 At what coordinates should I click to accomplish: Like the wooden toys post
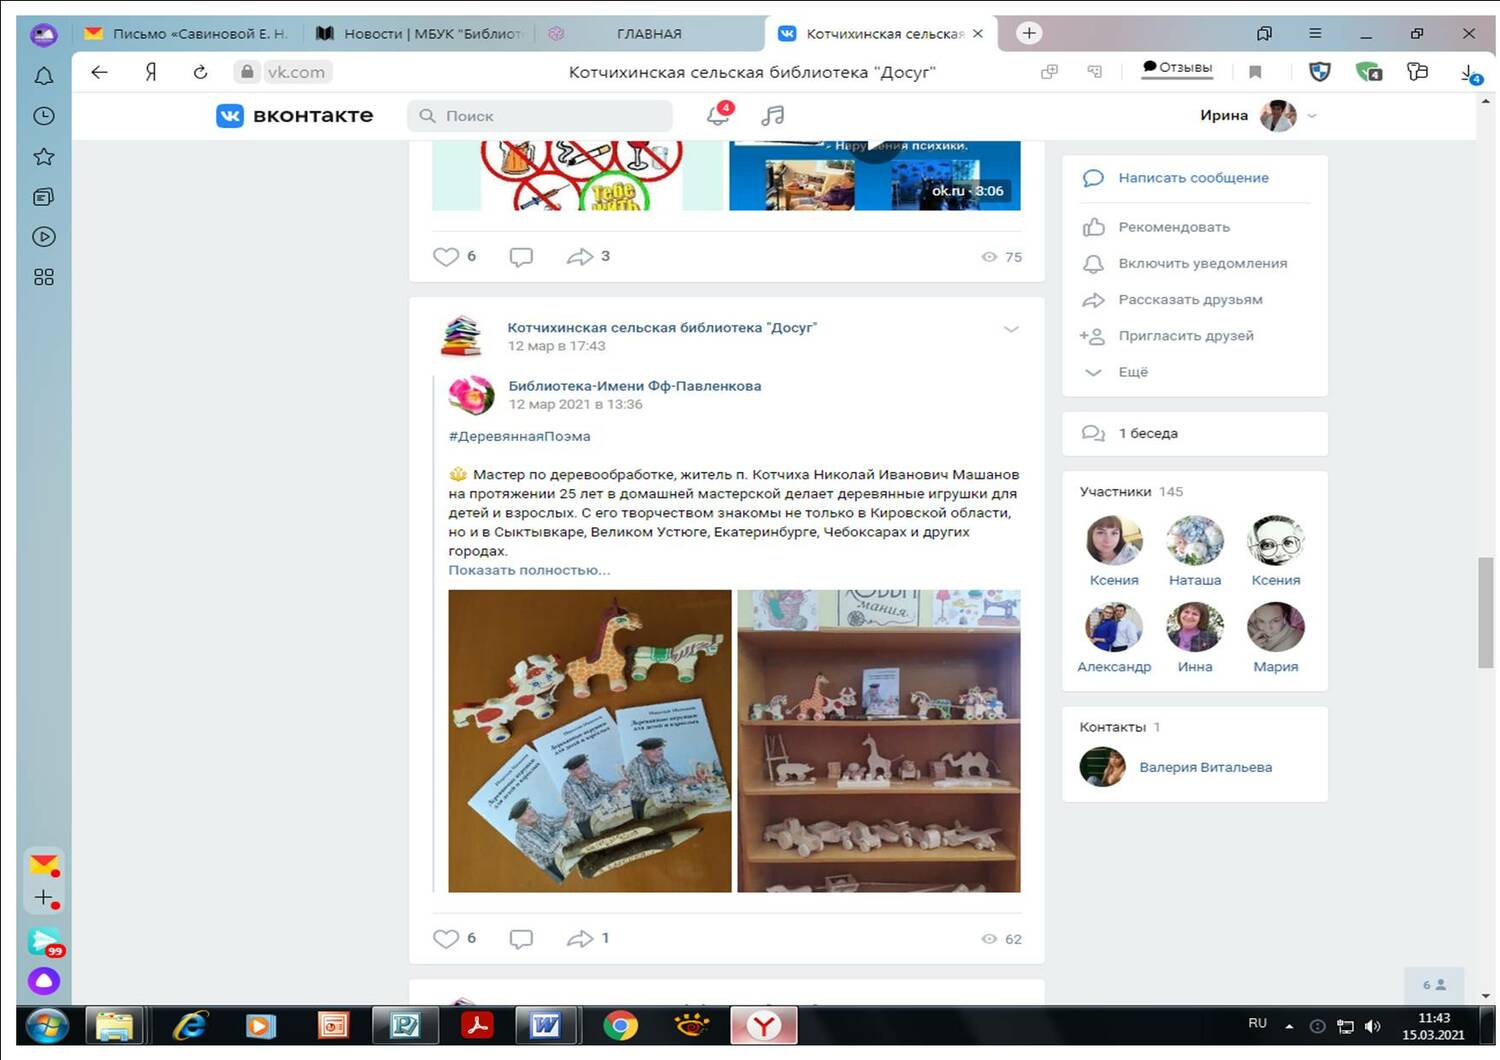(x=446, y=938)
